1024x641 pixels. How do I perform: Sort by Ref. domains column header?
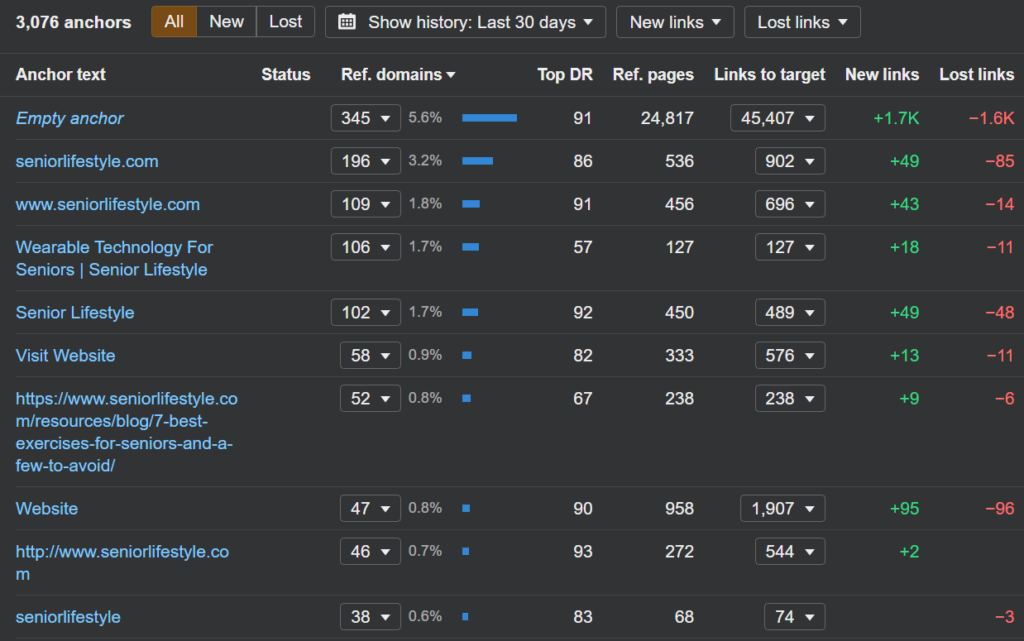point(398,74)
